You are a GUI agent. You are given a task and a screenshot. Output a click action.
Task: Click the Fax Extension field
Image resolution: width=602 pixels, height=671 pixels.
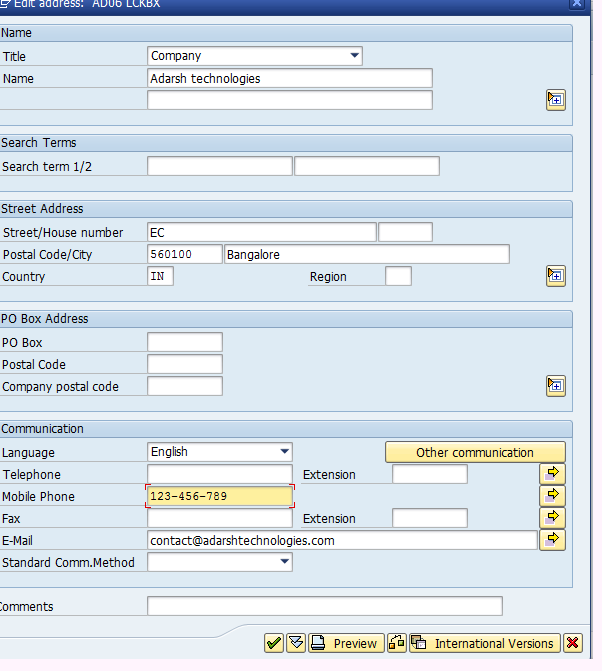(x=430, y=518)
